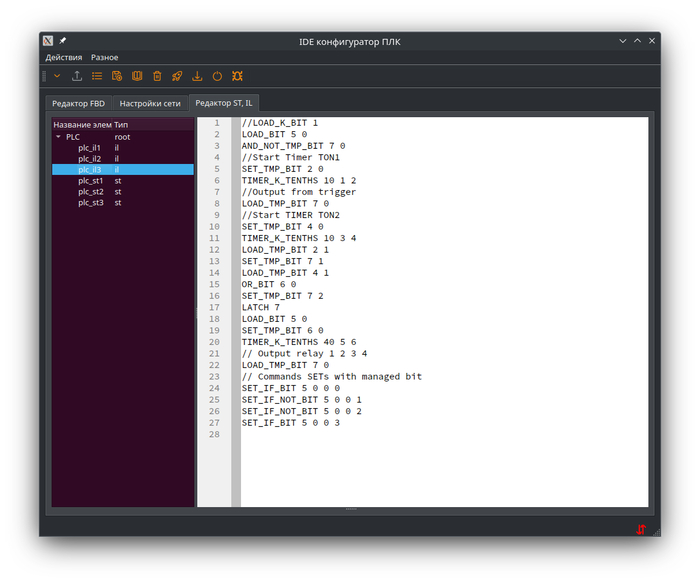Click the save-with-gear toolbar icon
This screenshot has height=583, width=700.
(x=117, y=76)
